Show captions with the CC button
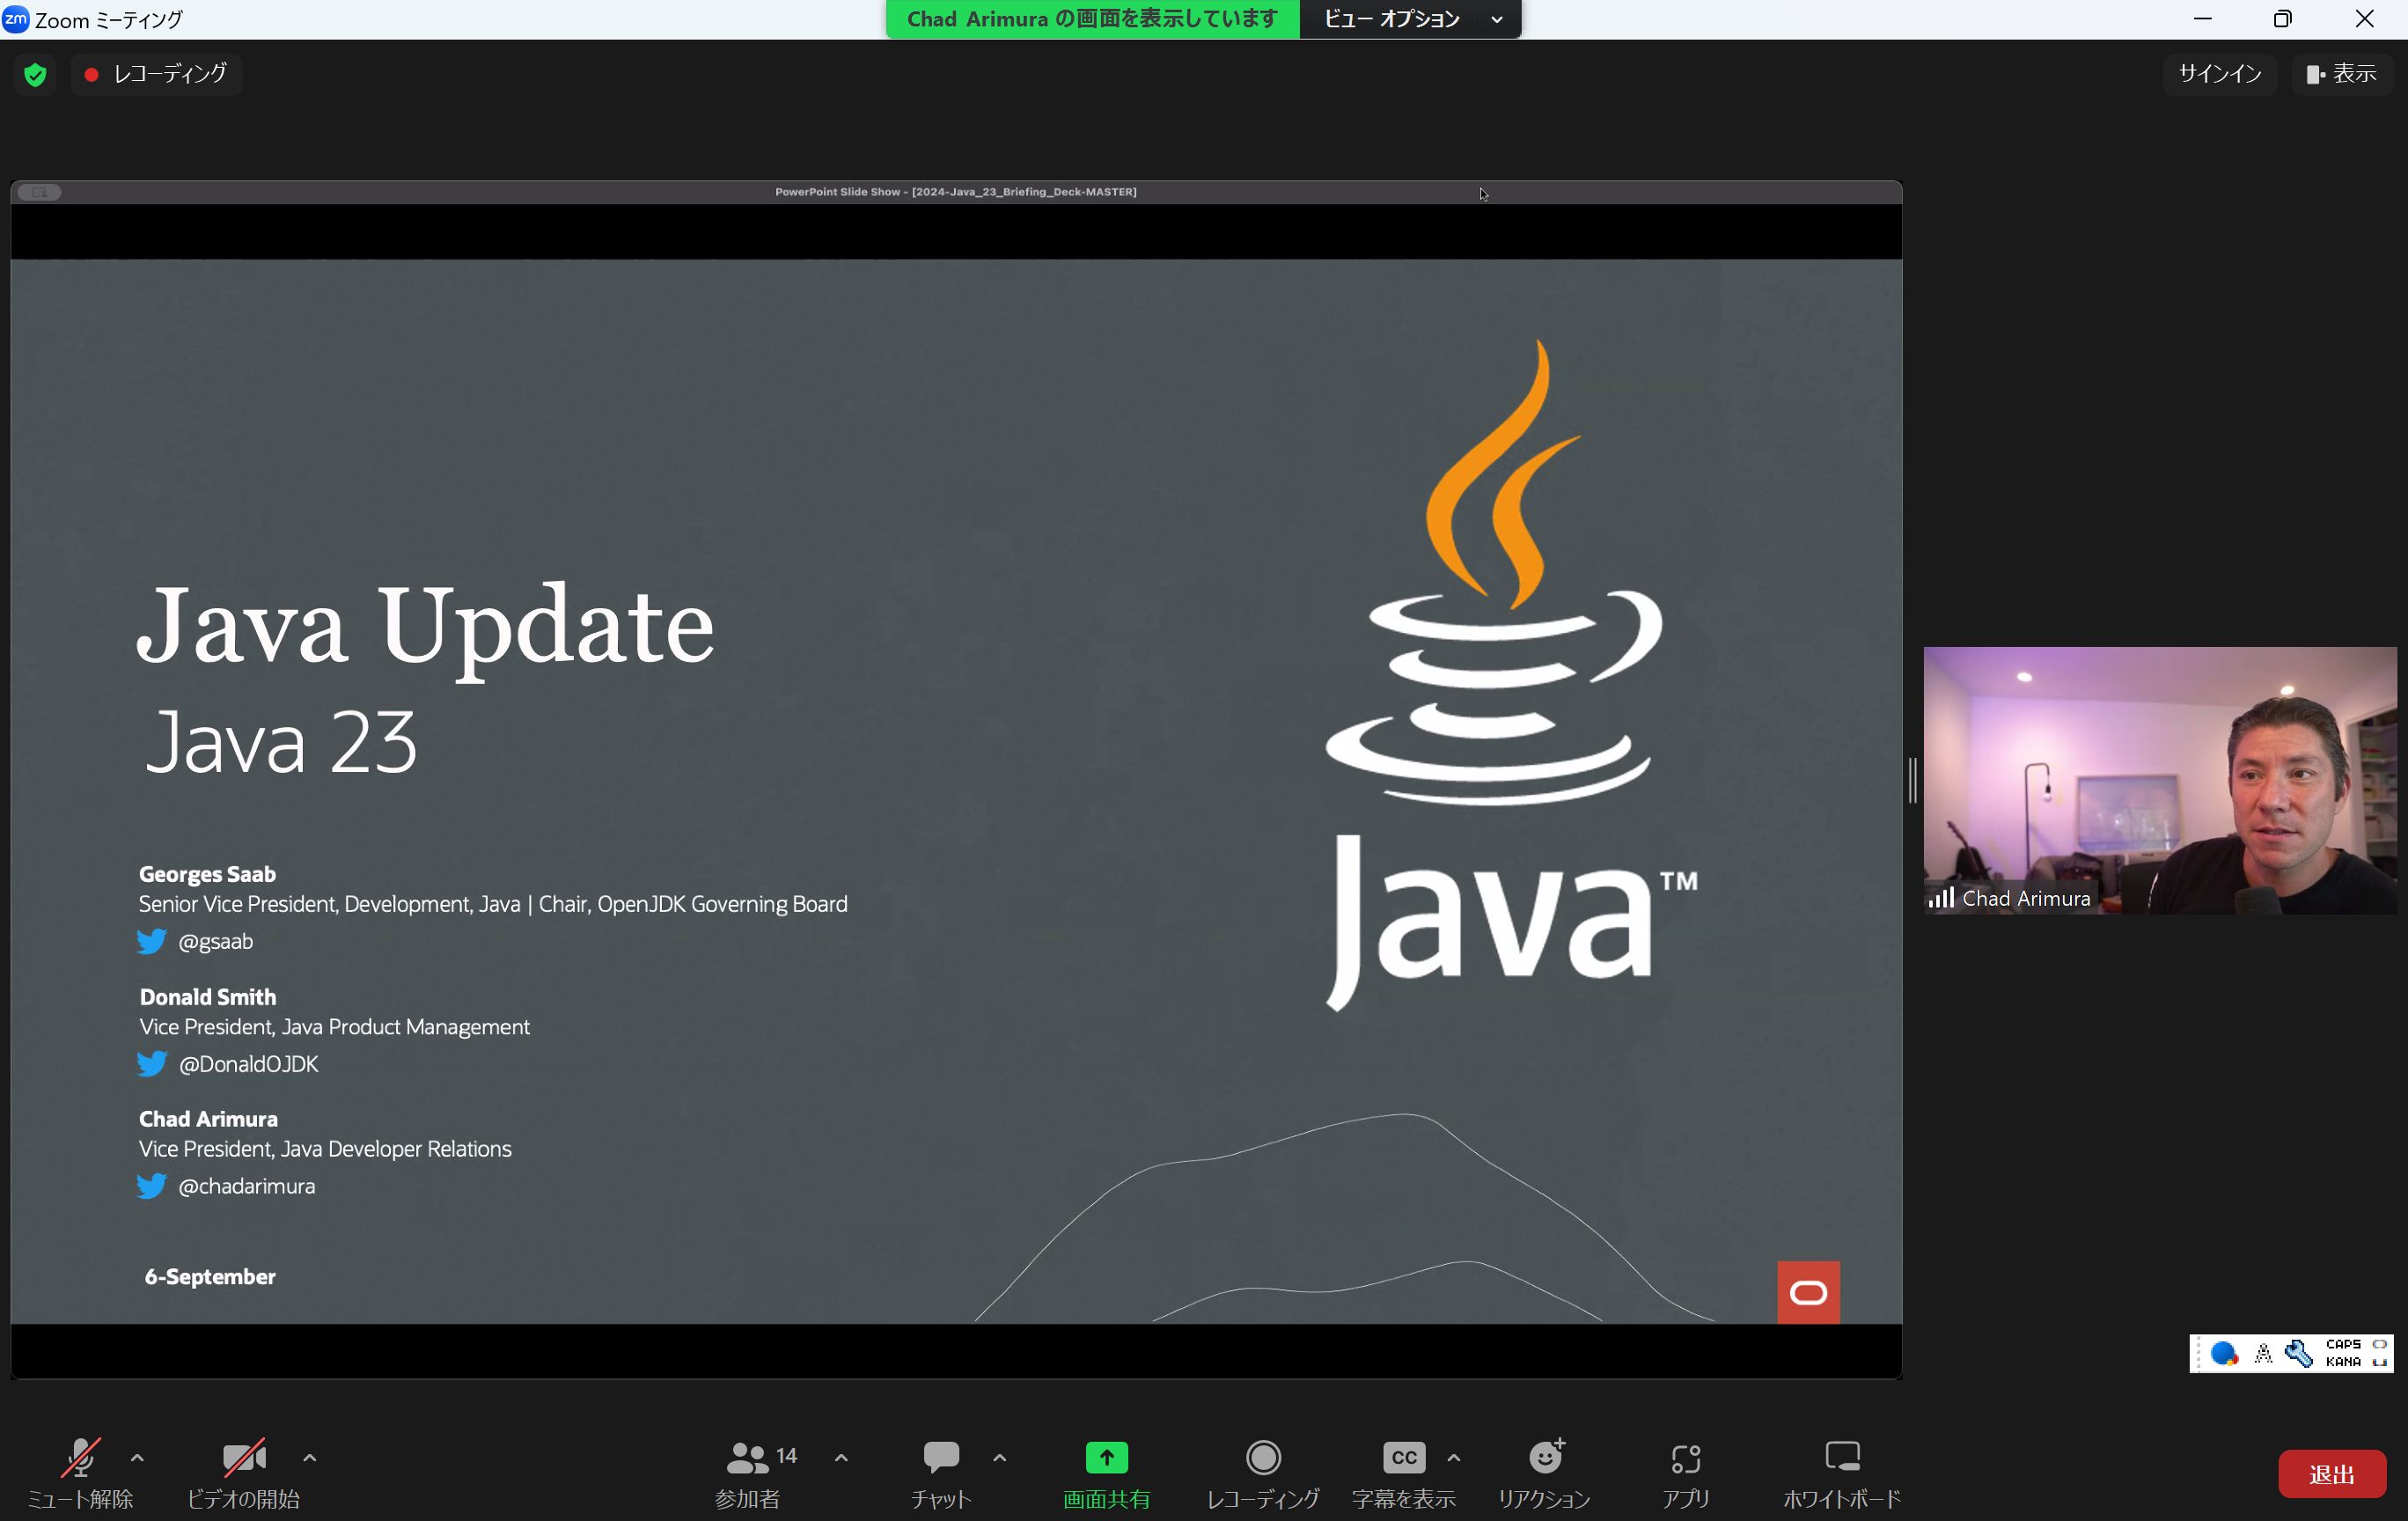Screen dimensions: 2408x1521 [1403, 1473]
